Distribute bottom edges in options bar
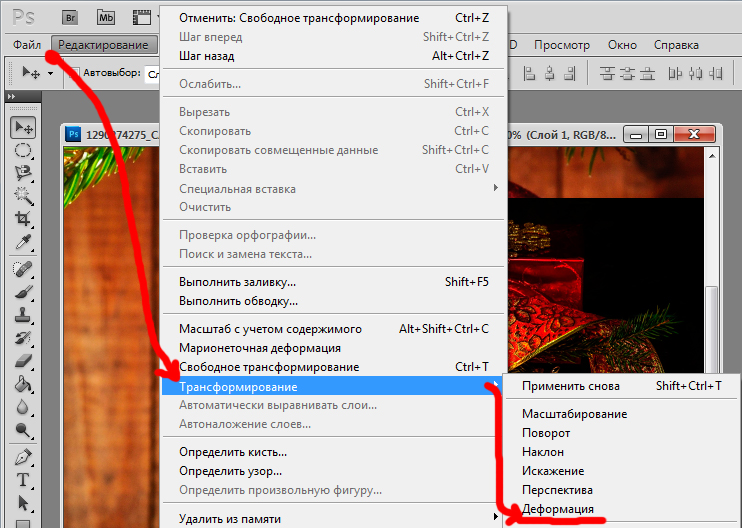Image resolution: width=742 pixels, height=528 pixels. pos(647,73)
